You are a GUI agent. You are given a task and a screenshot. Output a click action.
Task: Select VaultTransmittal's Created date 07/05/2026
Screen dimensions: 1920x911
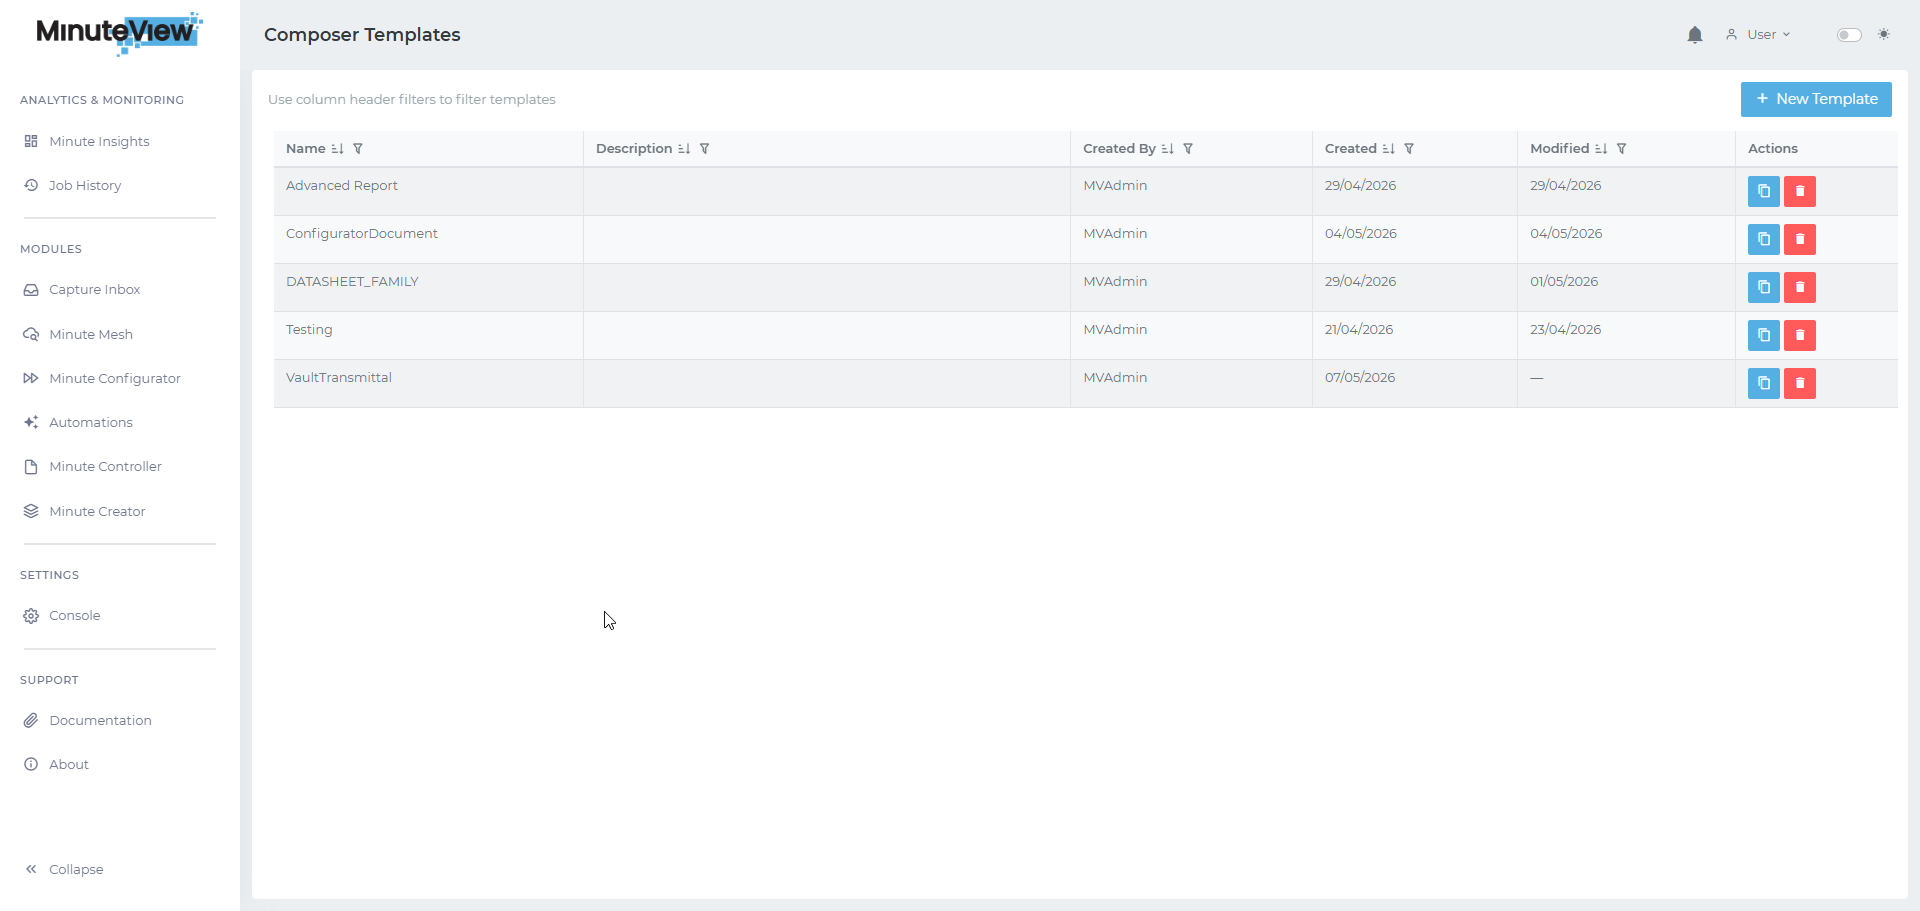(1360, 377)
